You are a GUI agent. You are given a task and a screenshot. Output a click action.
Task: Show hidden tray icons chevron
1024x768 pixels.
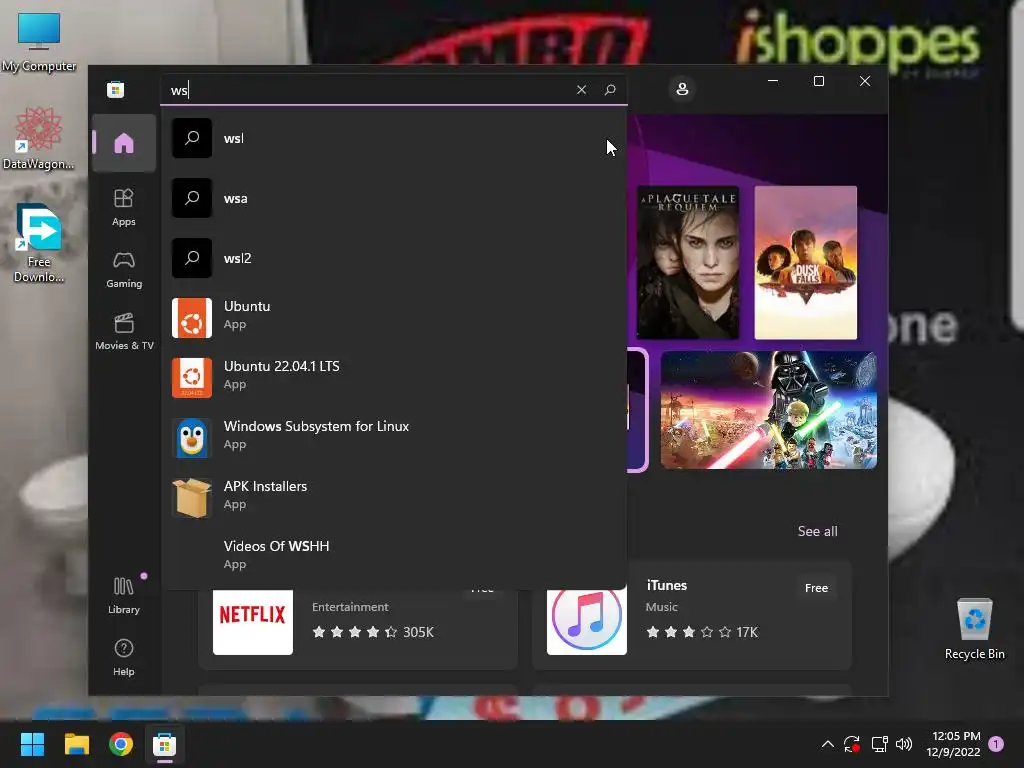[827, 744]
